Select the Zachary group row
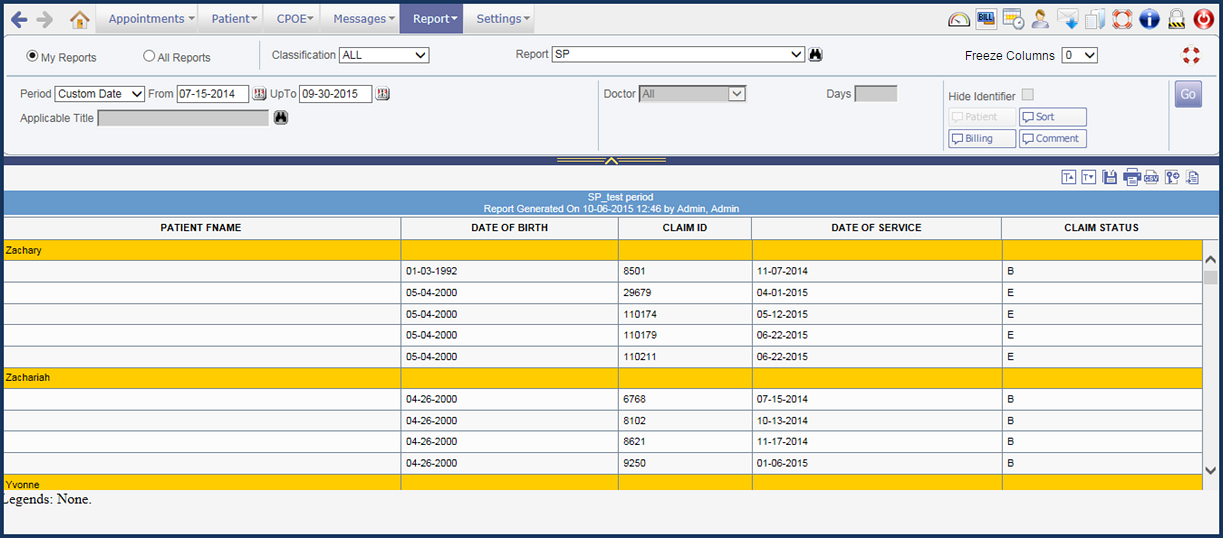 (602, 250)
